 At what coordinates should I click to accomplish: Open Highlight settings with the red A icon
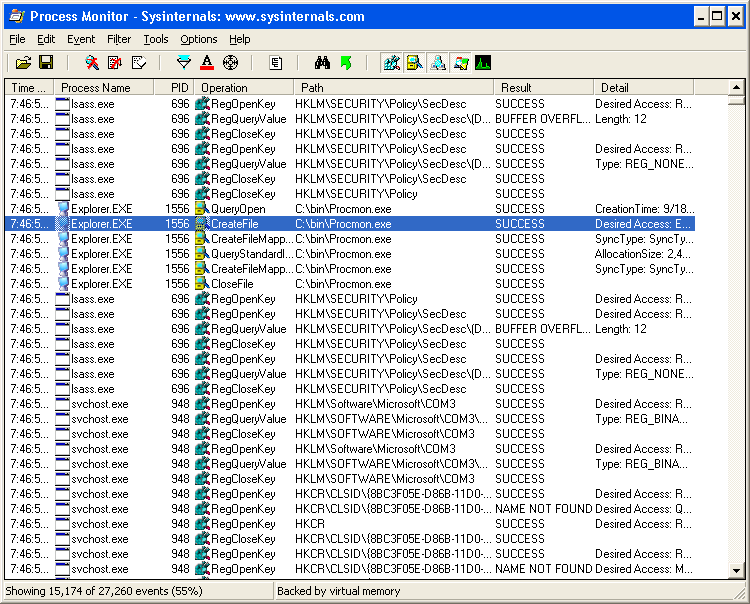coord(207,63)
